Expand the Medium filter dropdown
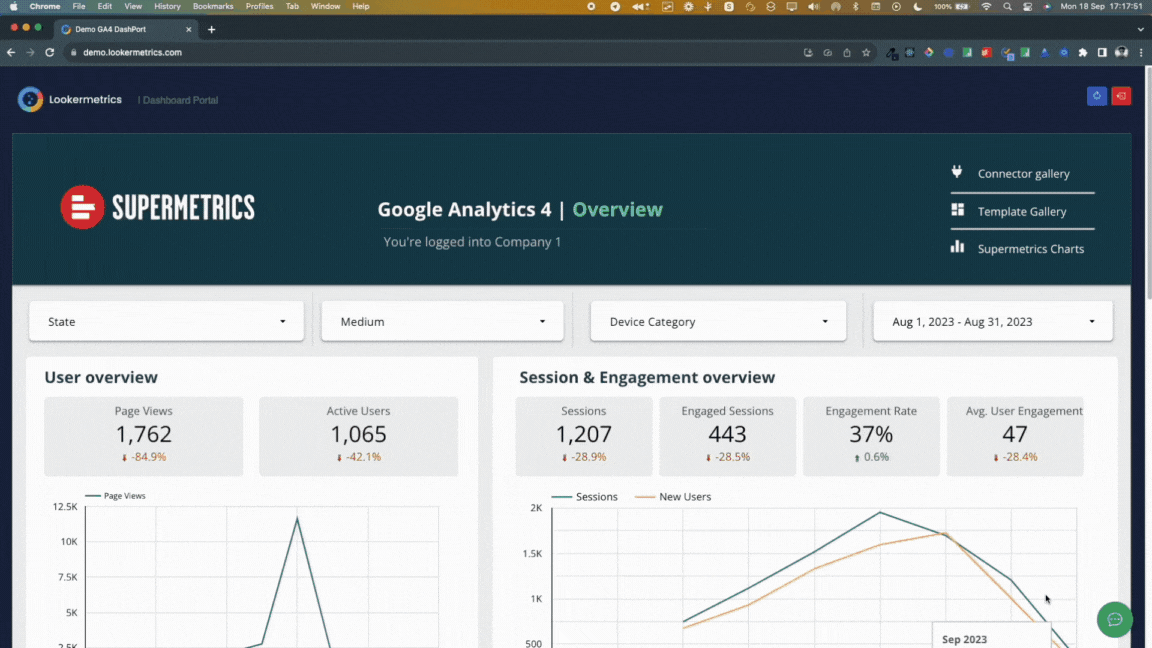Image resolution: width=1152 pixels, height=648 pixels. tap(442, 321)
